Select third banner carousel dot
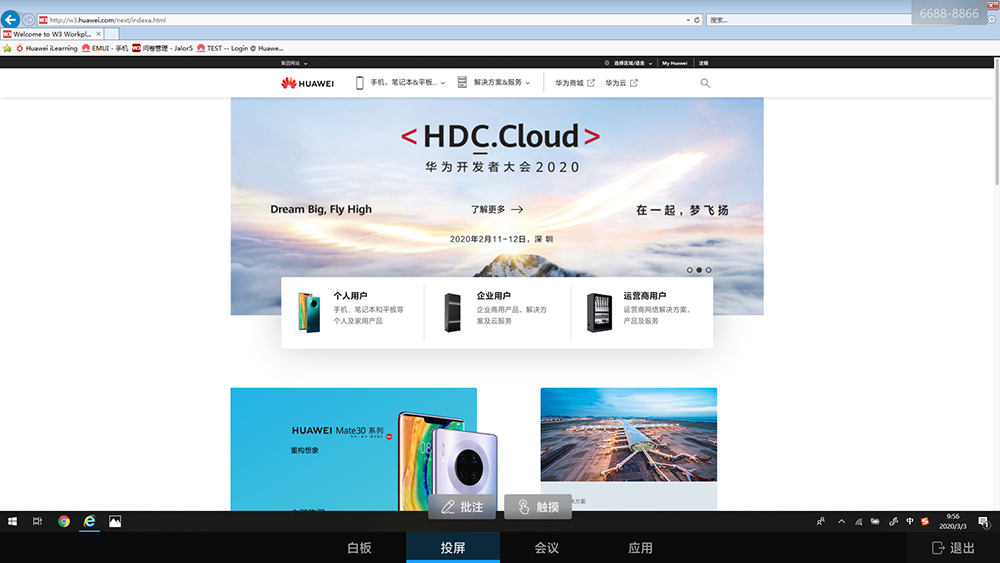Viewport: 1000px width, 563px height. point(709,270)
